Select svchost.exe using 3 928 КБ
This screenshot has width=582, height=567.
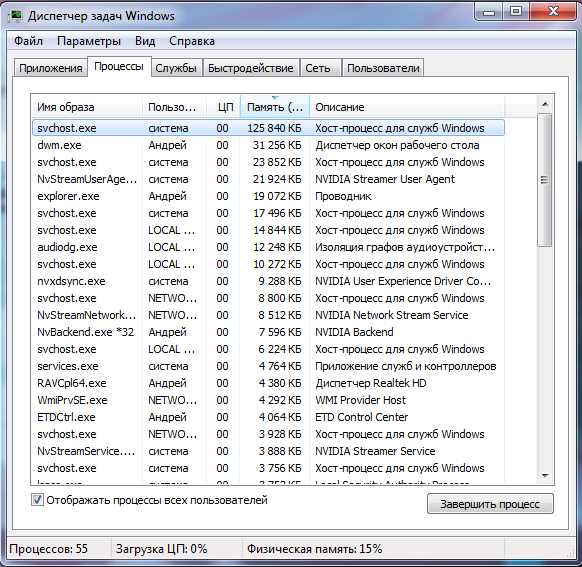tap(268, 434)
